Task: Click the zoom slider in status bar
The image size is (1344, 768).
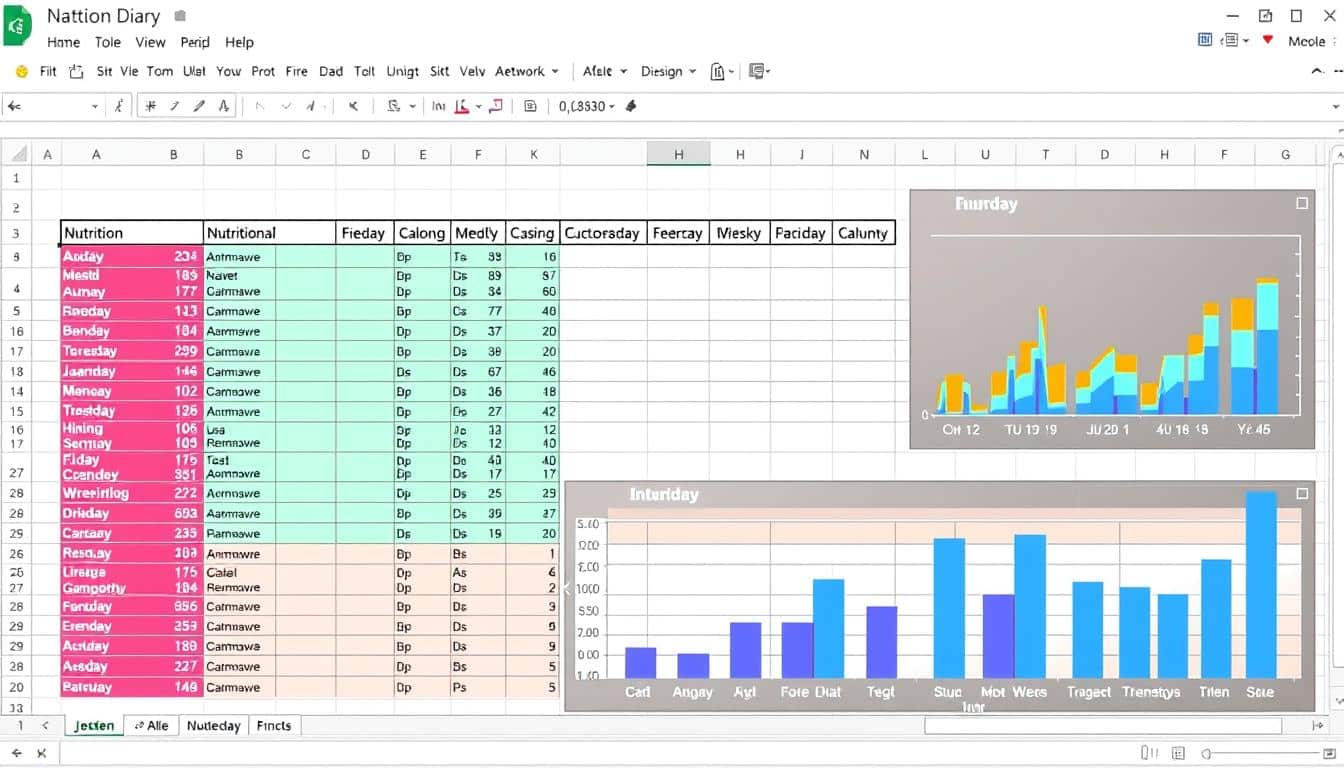Action: pyautogui.click(x=1261, y=753)
